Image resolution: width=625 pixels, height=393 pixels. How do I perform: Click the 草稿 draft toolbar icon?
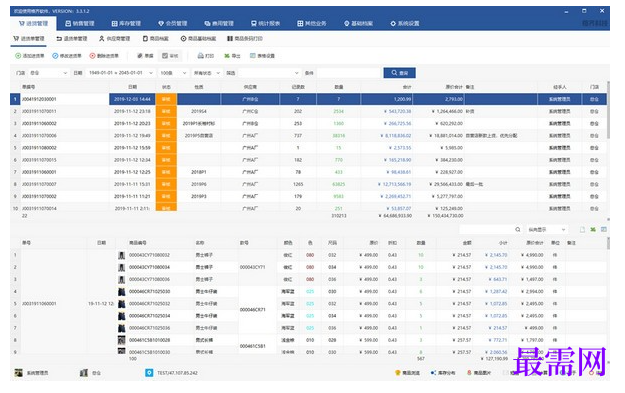pyautogui.click(x=140, y=56)
